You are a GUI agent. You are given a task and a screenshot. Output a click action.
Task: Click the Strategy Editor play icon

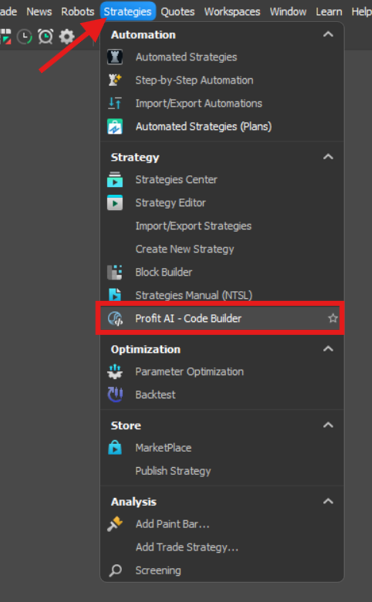tap(115, 203)
